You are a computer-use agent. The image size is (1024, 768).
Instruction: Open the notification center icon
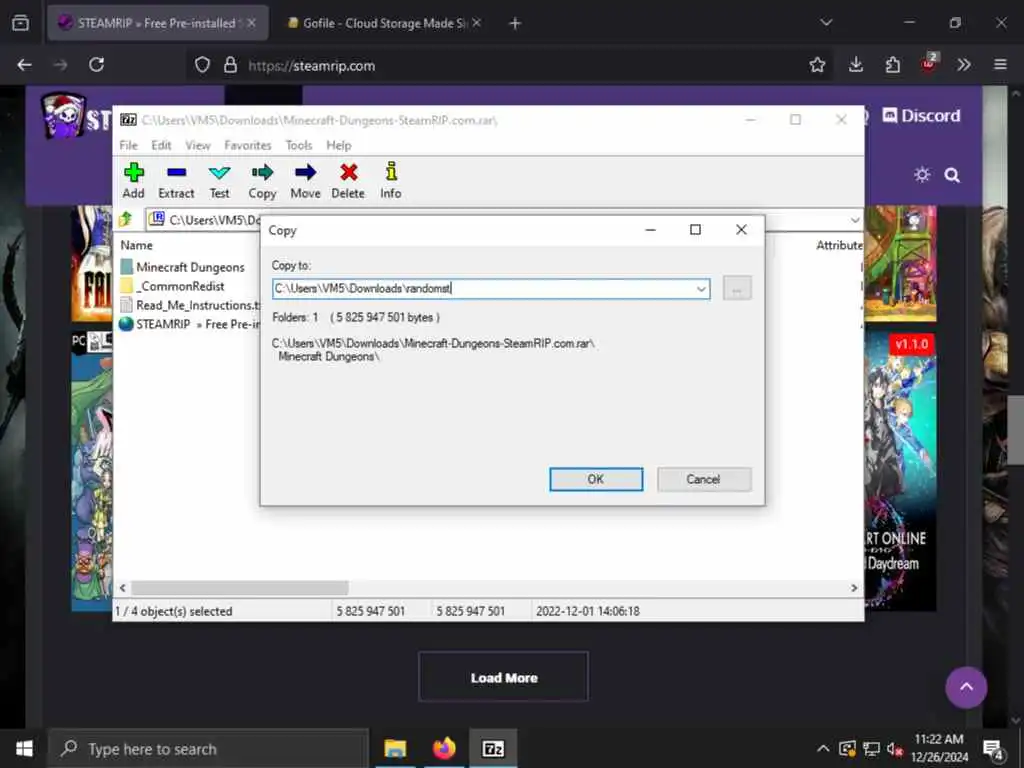pos(993,749)
